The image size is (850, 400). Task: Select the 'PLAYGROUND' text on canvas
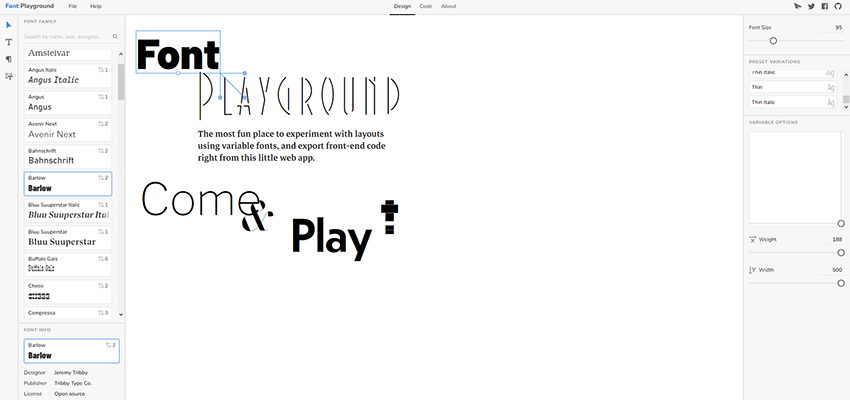300,95
